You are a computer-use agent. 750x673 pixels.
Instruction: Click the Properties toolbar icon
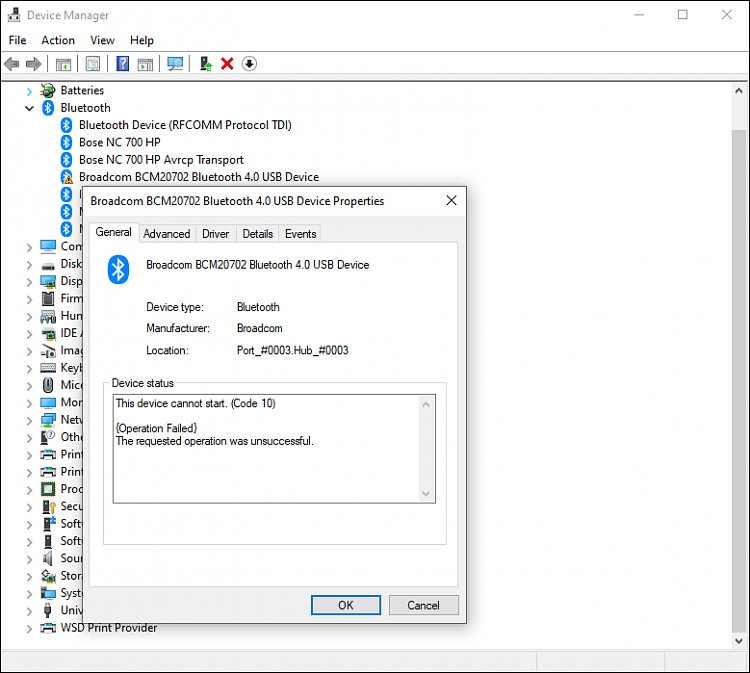click(93, 64)
